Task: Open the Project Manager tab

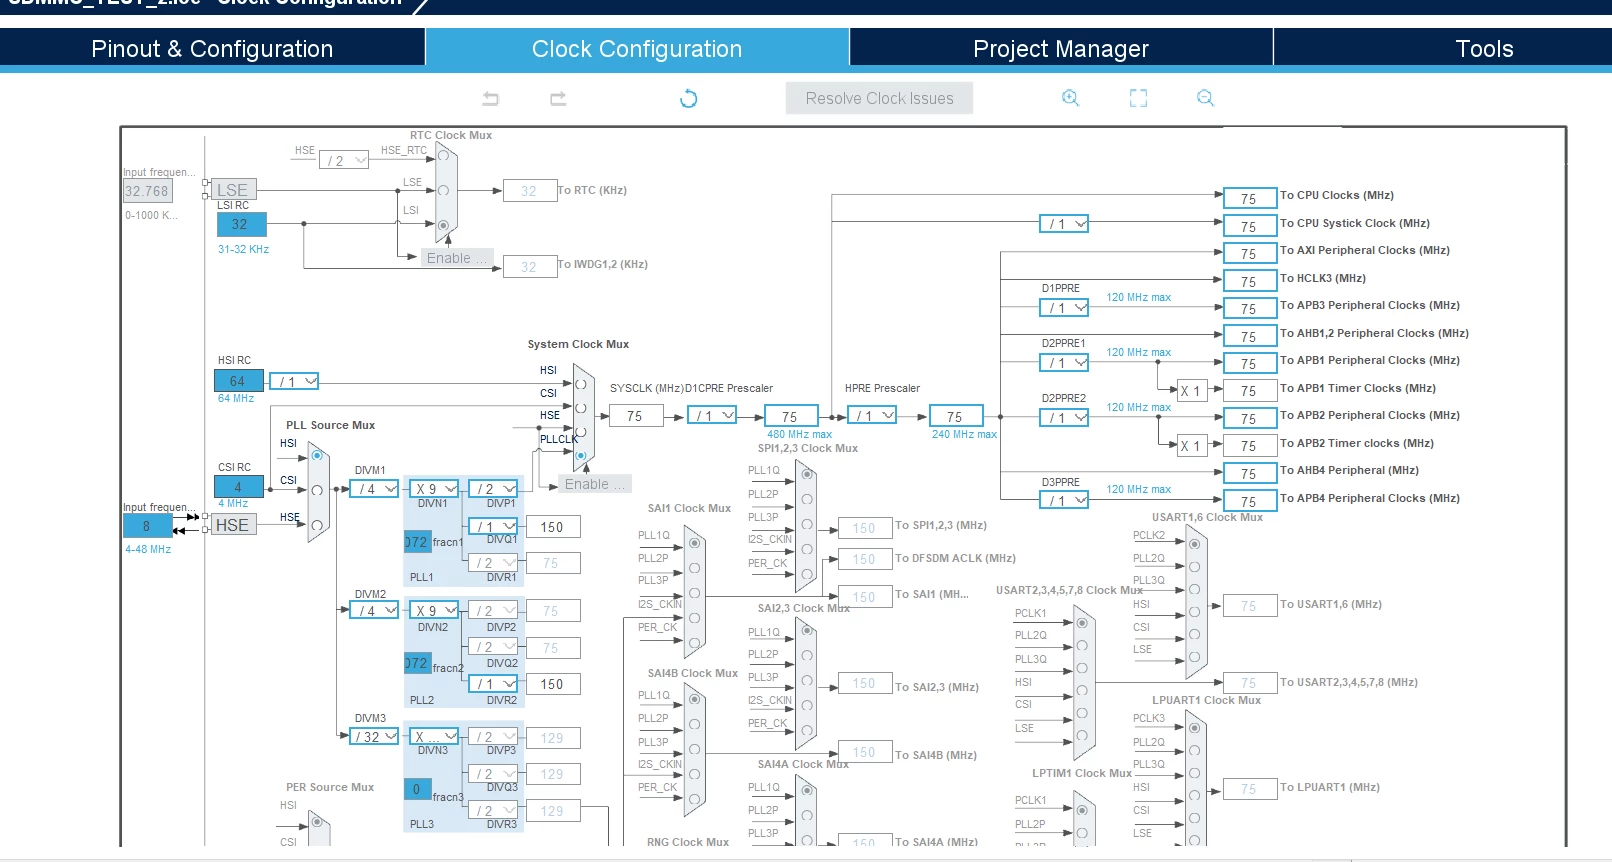Action: [x=1061, y=49]
